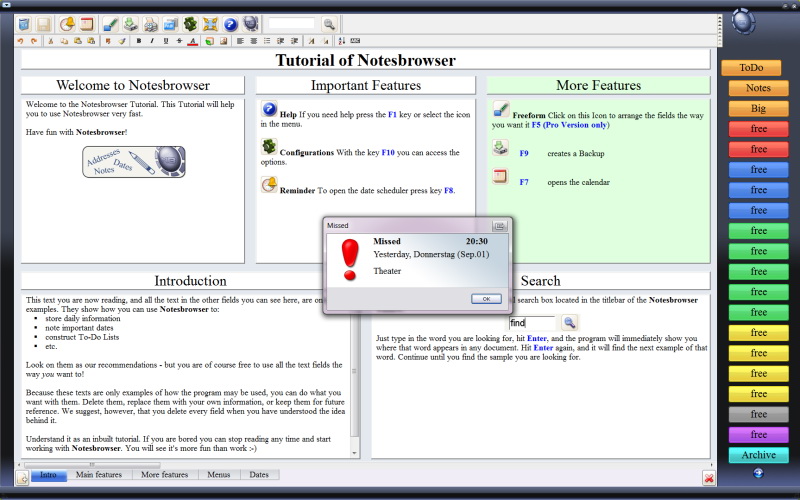Click the Missed dialog title bar icon
The width and height of the screenshot is (800, 500).
pyautogui.click(x=499, y=226)
